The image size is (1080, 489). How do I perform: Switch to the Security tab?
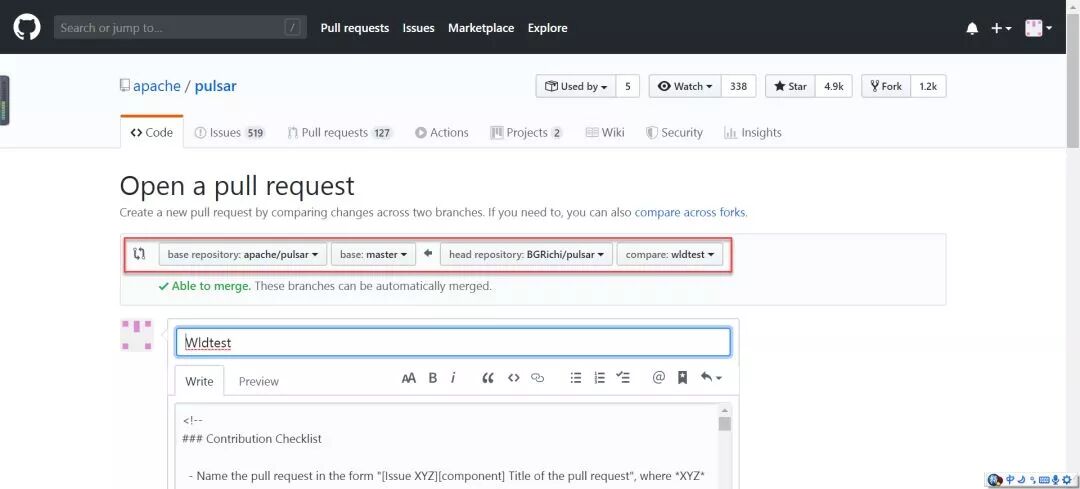click(674, 132)
